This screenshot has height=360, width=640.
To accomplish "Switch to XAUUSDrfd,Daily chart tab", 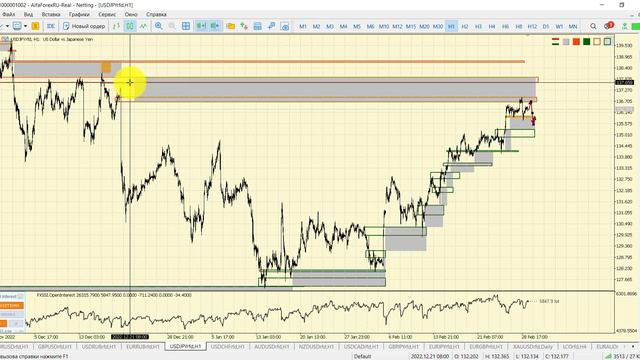I will coord(533,347).
